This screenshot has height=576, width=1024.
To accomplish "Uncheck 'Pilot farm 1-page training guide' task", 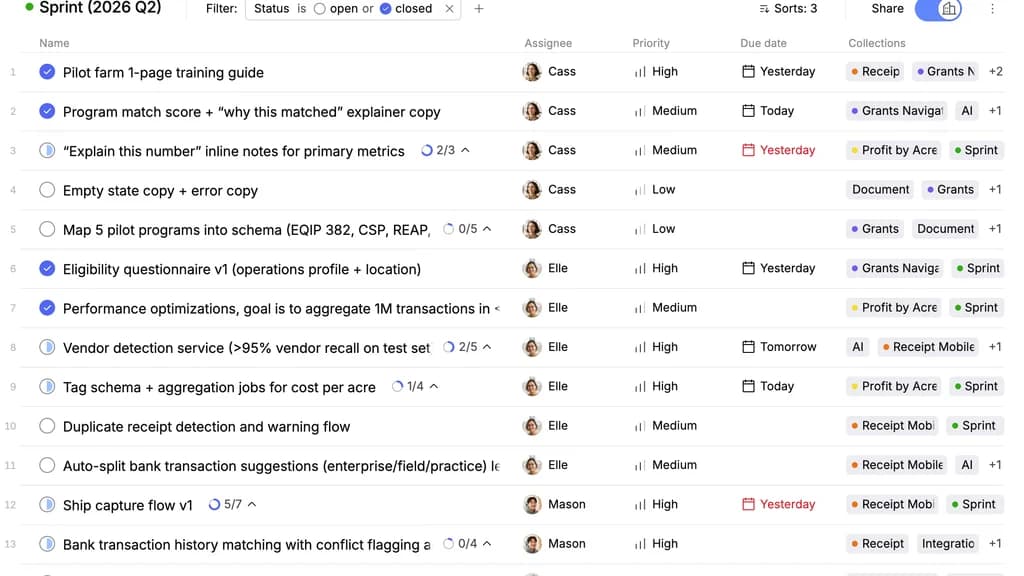I will click(x=47, y=72).
